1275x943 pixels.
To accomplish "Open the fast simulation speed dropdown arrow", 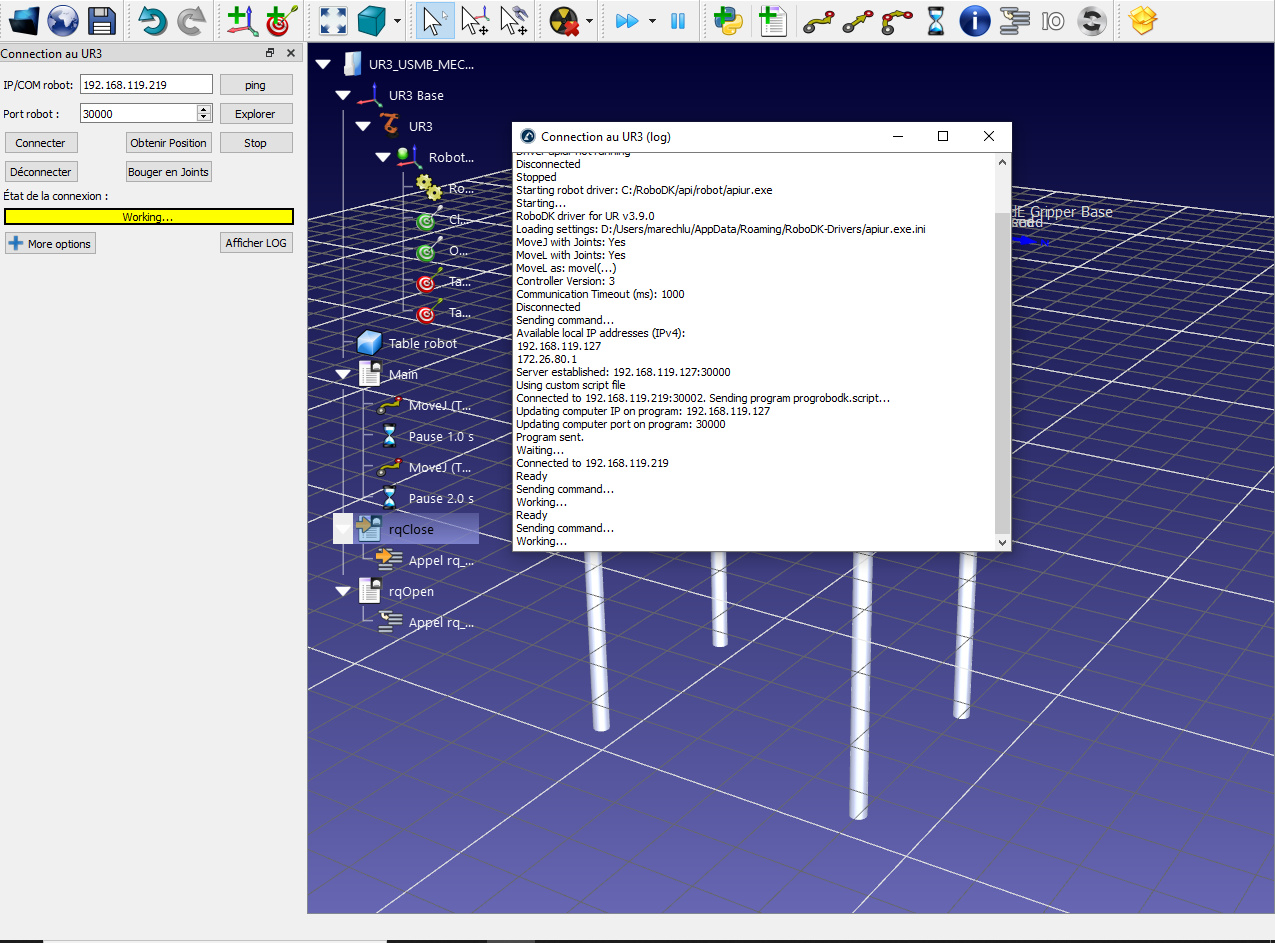I will (x=652, y=21).
